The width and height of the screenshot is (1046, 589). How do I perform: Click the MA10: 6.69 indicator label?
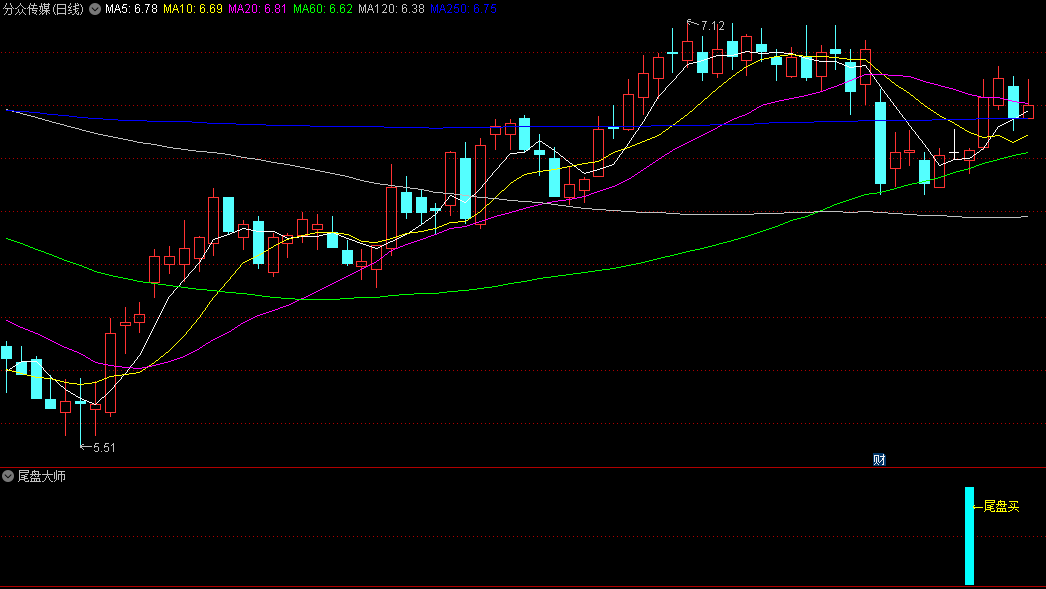pyautogui.click(x=193, y=9)
